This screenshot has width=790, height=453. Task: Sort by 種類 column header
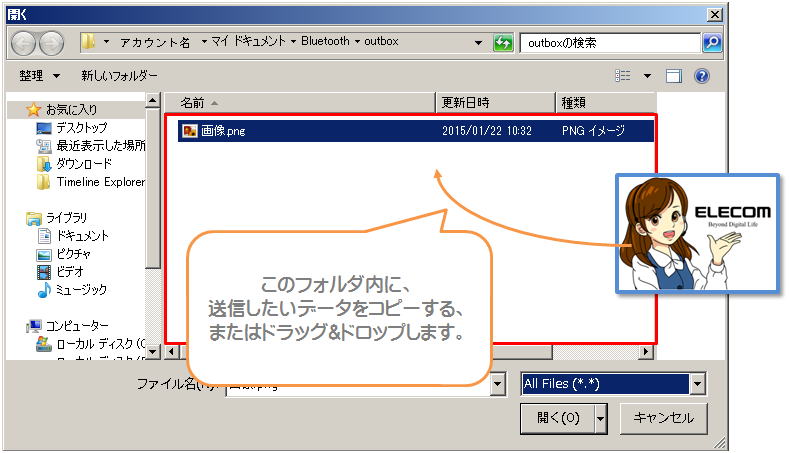pos(606,103)
